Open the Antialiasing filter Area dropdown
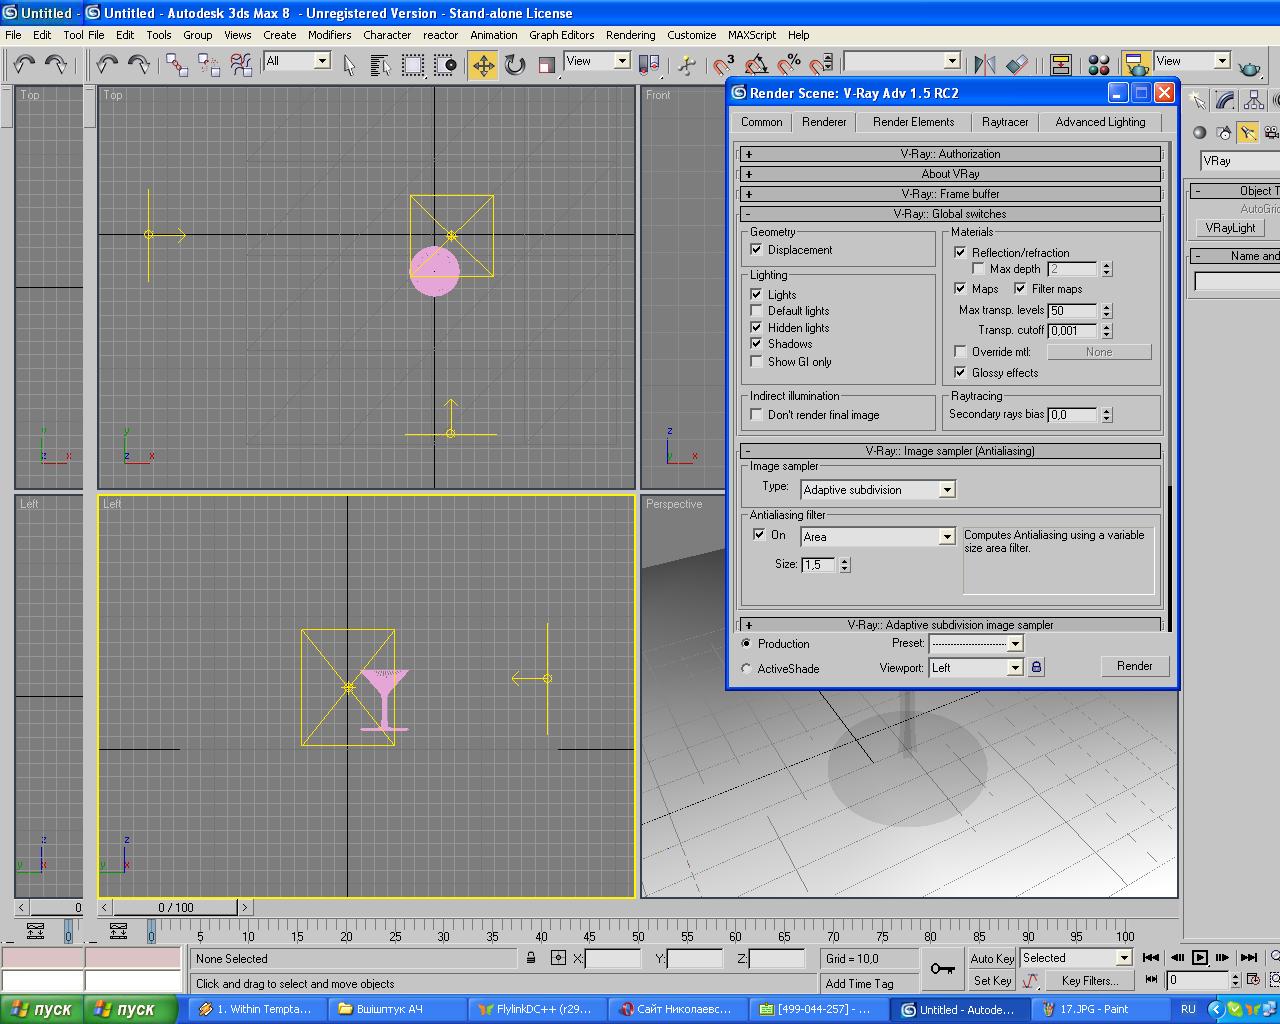Screen dimensions: 1280x1024 (878, 537)
